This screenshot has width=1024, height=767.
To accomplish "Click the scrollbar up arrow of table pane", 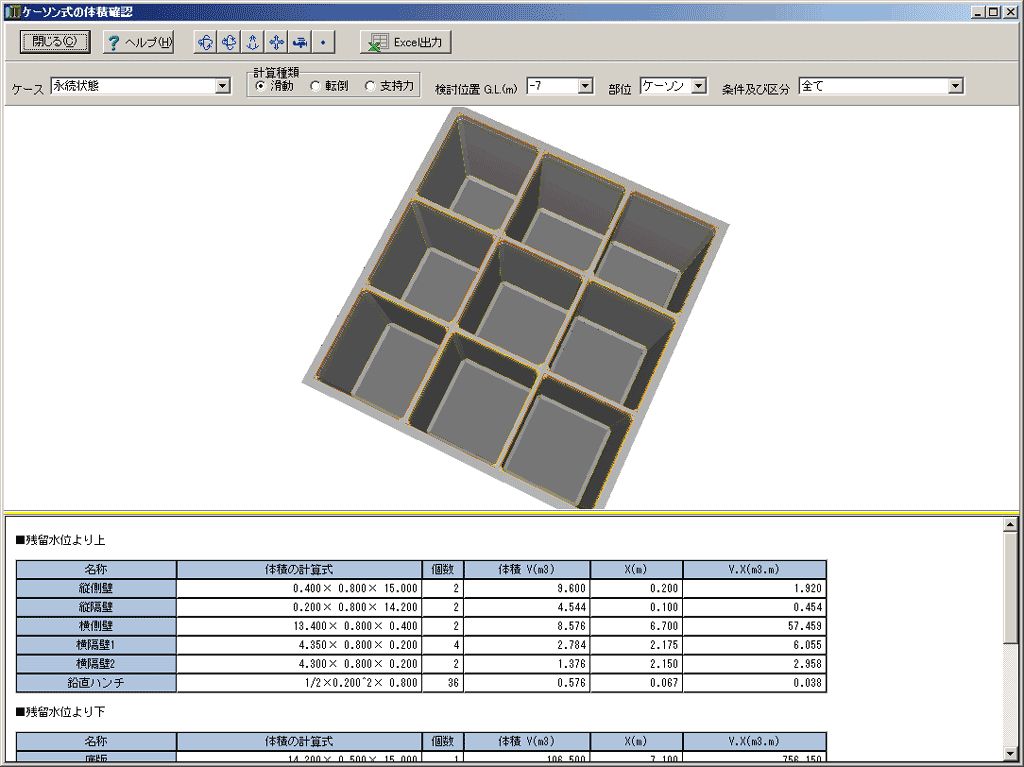I will click(1010, 525).
